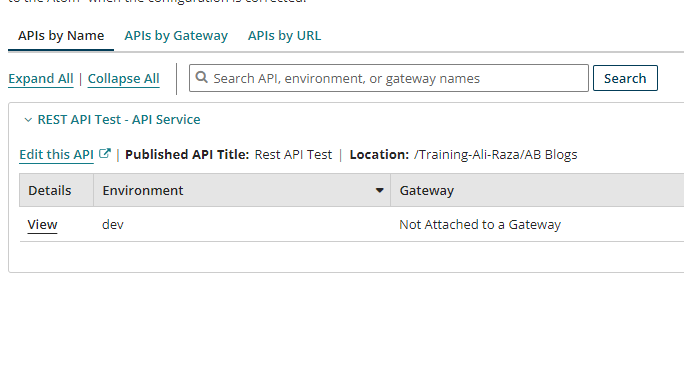Open the View link for dev environment
Viewport: 684px width, 373px height.
pos(42,225)
